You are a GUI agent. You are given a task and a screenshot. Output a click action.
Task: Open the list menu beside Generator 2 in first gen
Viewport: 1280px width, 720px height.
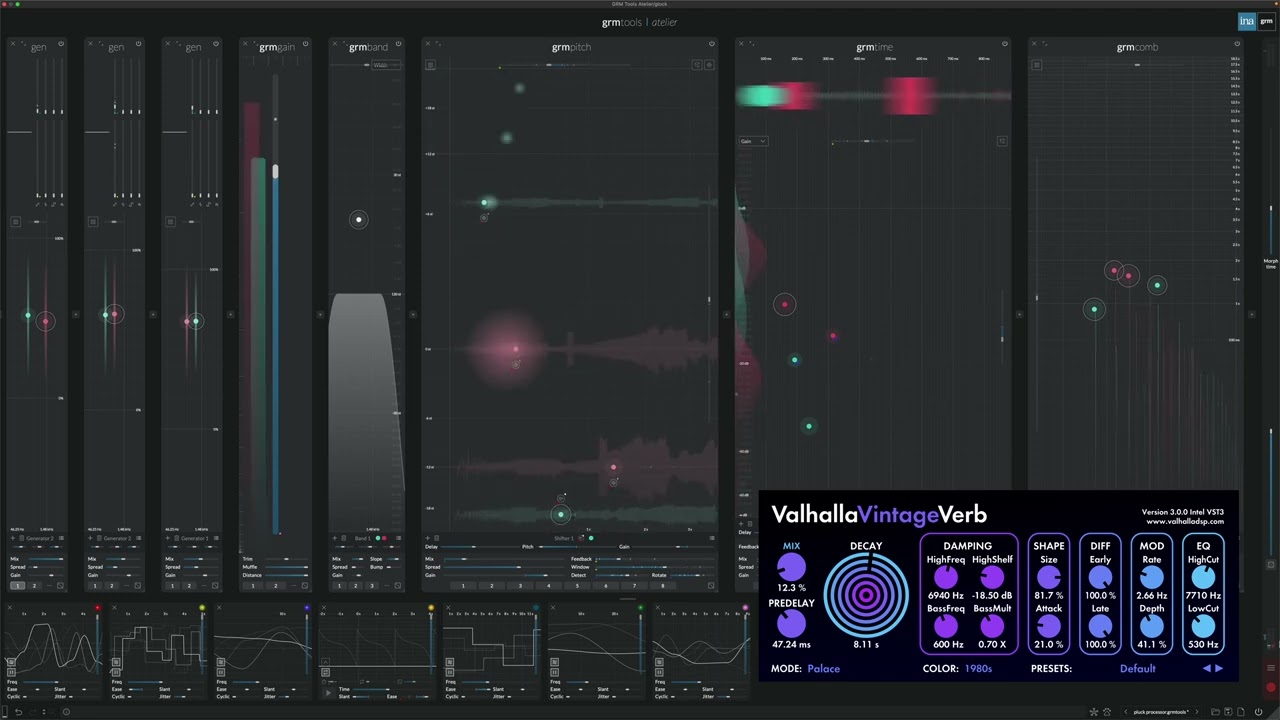coord(61,538)
